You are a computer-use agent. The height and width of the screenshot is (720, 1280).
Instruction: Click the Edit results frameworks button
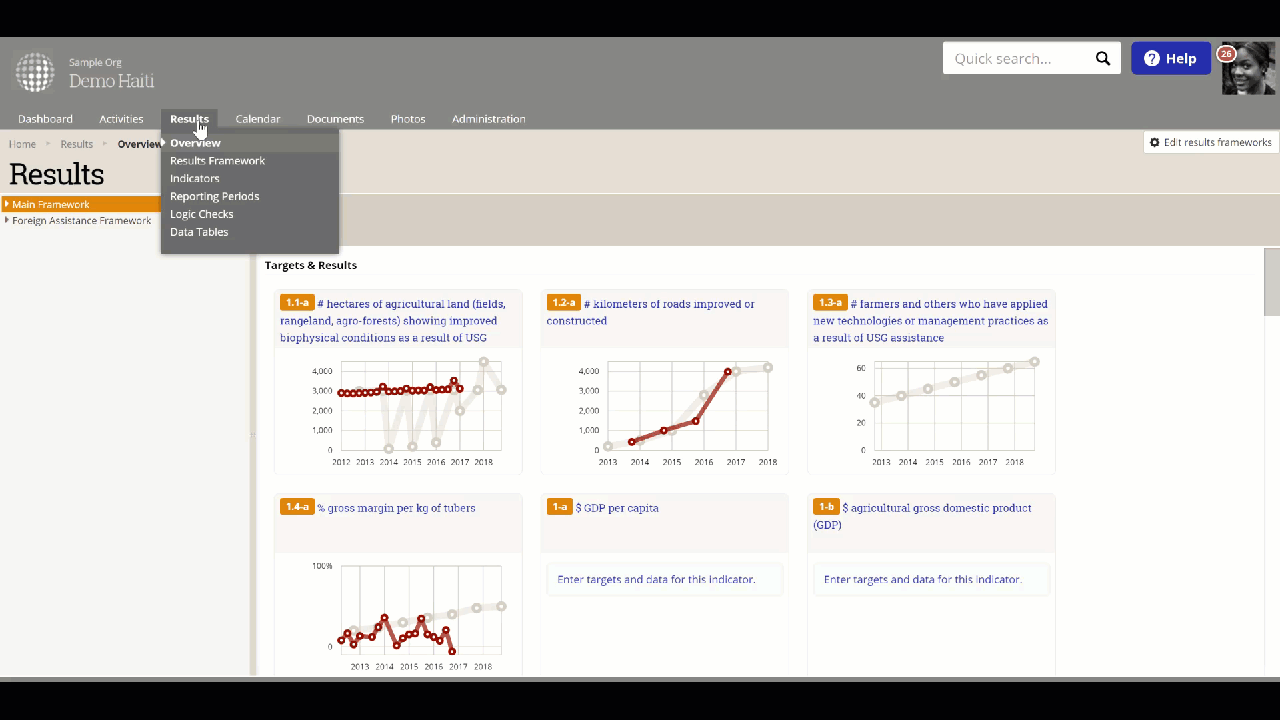coord(1211,142)
